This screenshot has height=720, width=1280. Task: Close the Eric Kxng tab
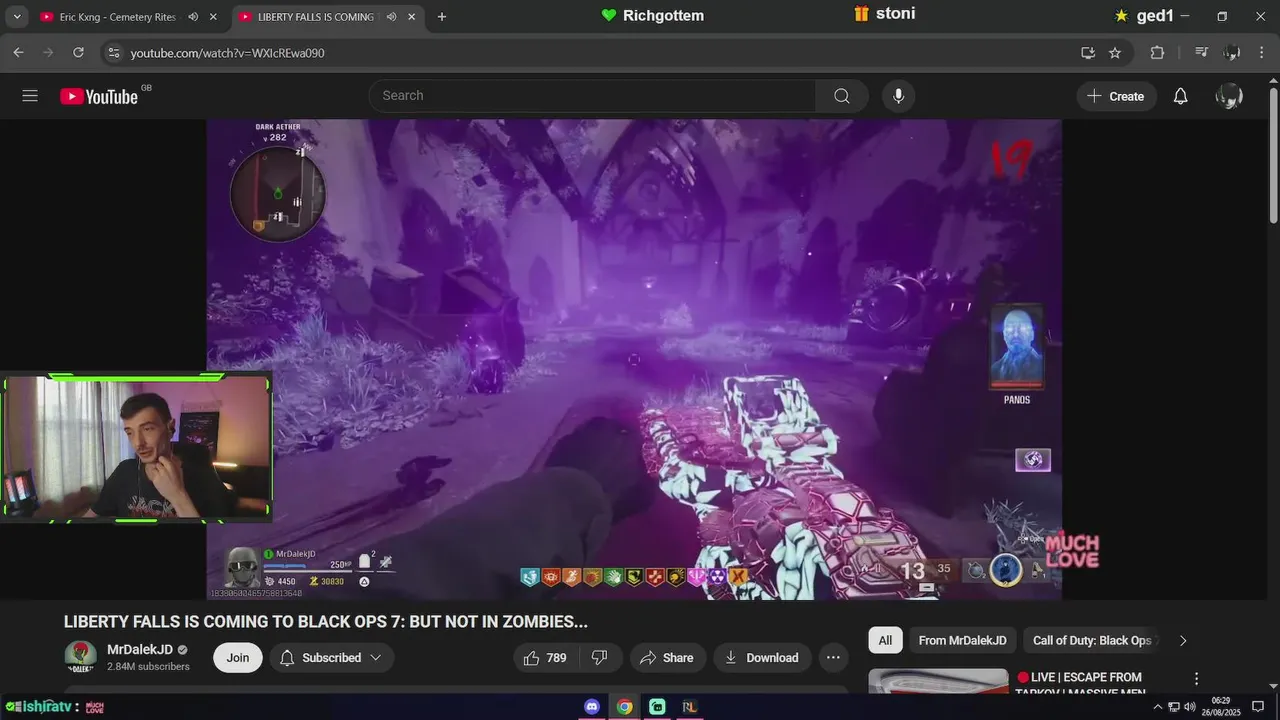(x=213, y=17)
